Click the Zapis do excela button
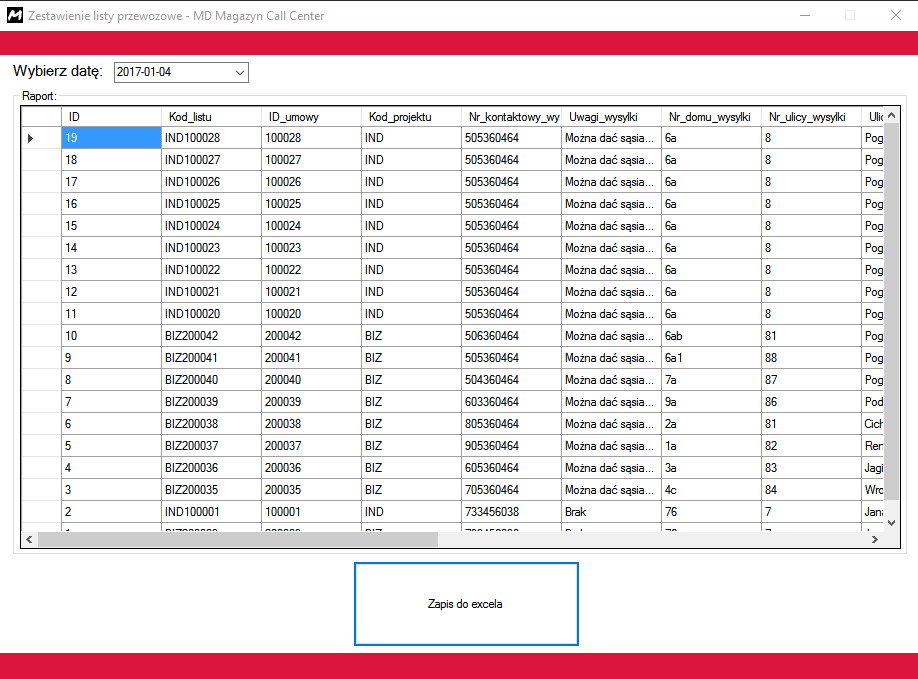 coord(466,604)
